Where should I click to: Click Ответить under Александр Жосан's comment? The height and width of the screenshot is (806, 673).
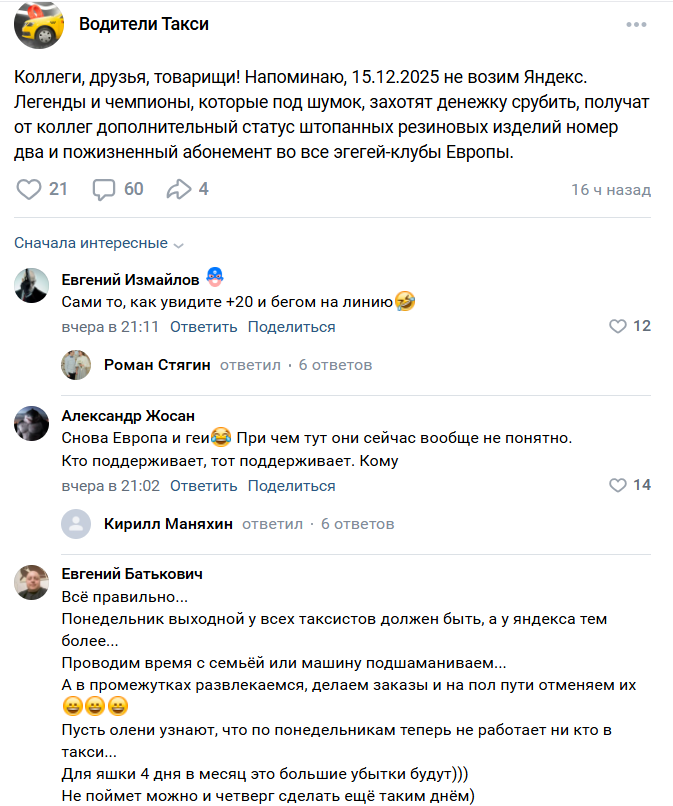pyautogui.click(x=203, y=486)
